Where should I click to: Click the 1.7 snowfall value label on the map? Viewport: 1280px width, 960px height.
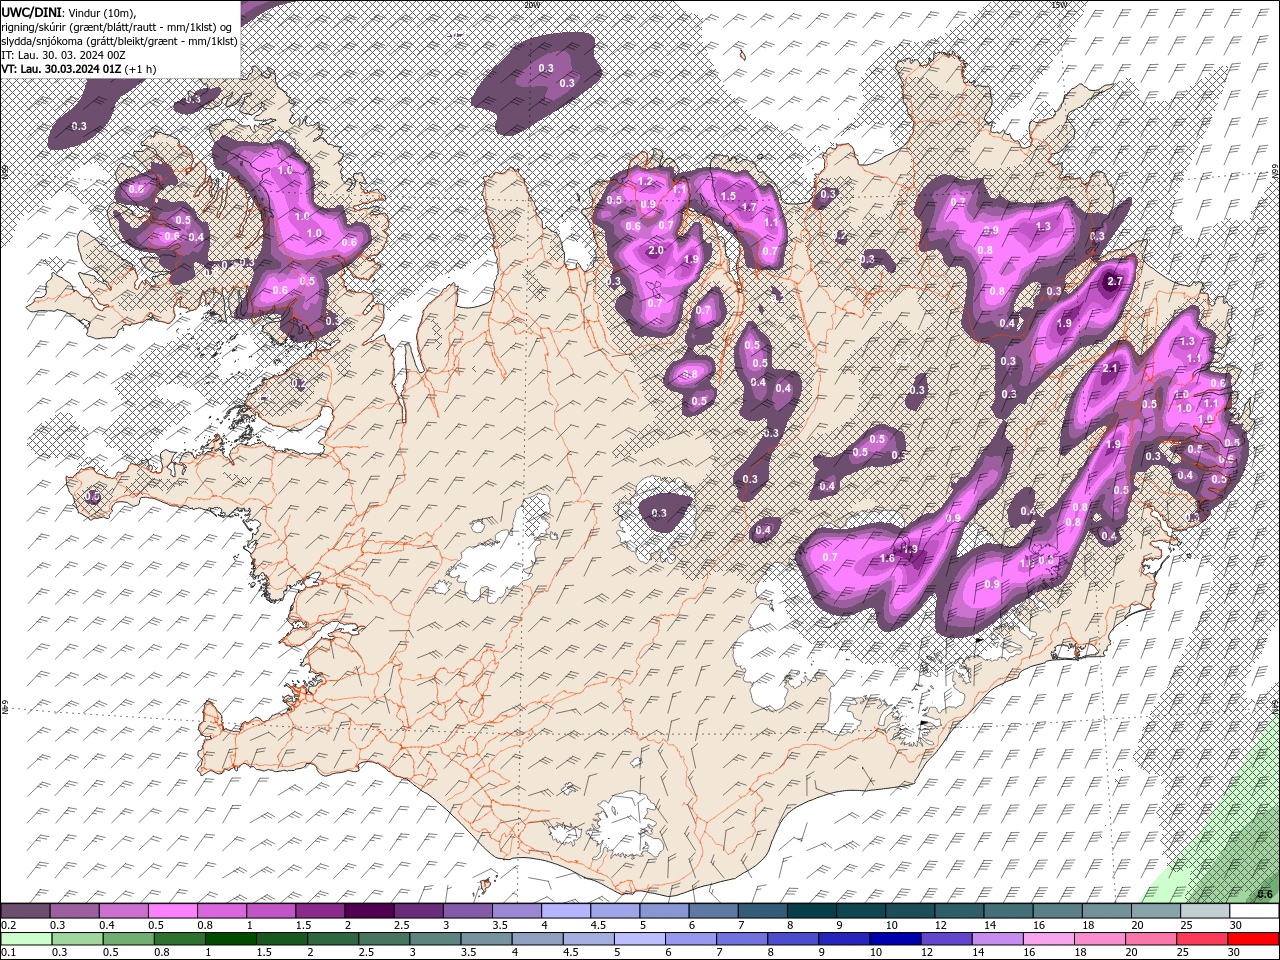[748, 207]
